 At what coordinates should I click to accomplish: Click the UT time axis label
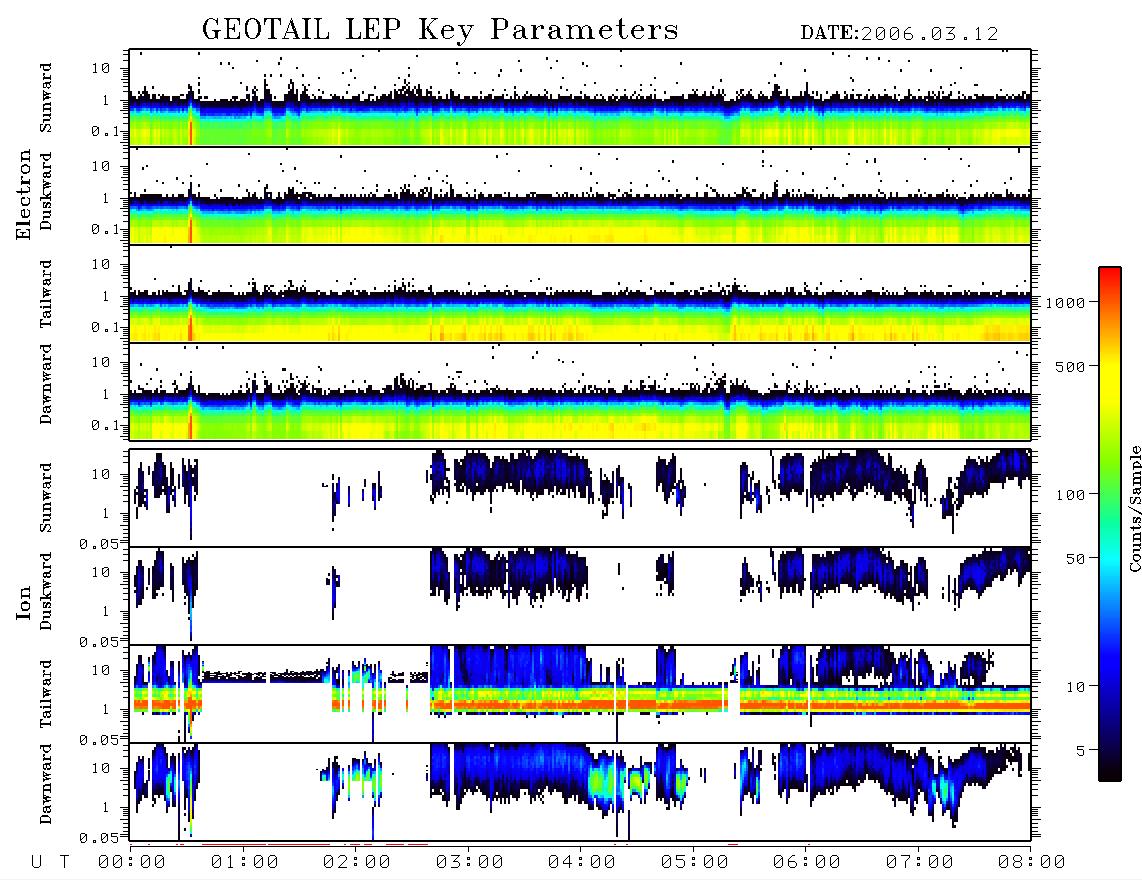tap(50, 862)
